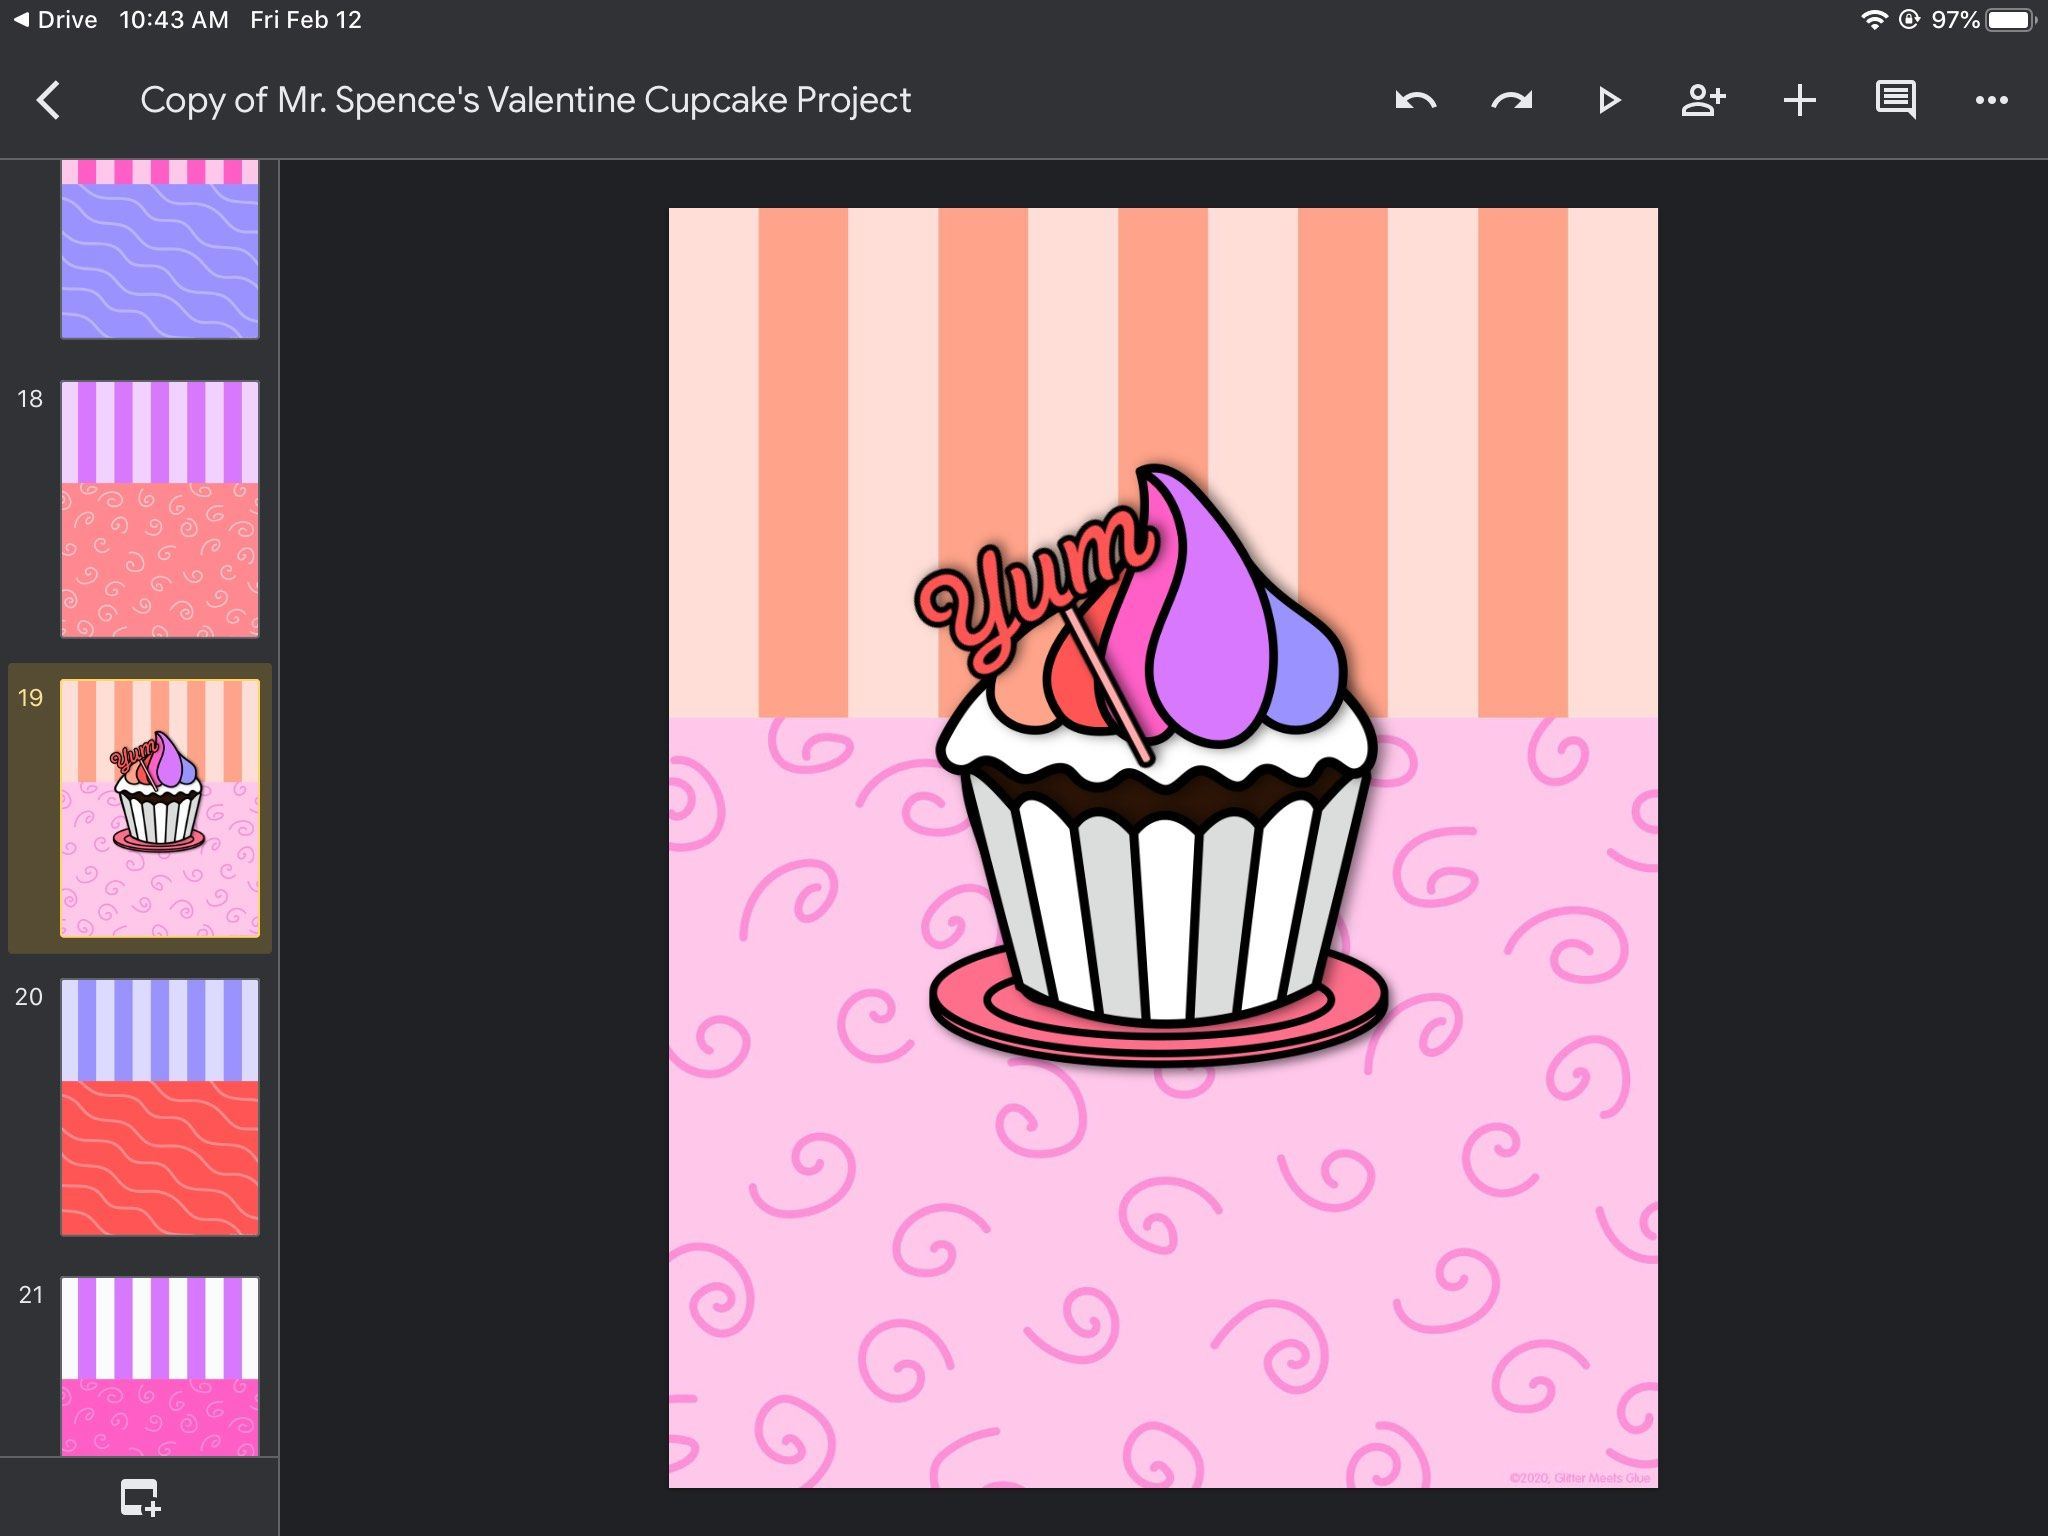This screenshot has width=2048, height=1536.
Task: Open share via add-person icon
Action: click(1703, 100)
